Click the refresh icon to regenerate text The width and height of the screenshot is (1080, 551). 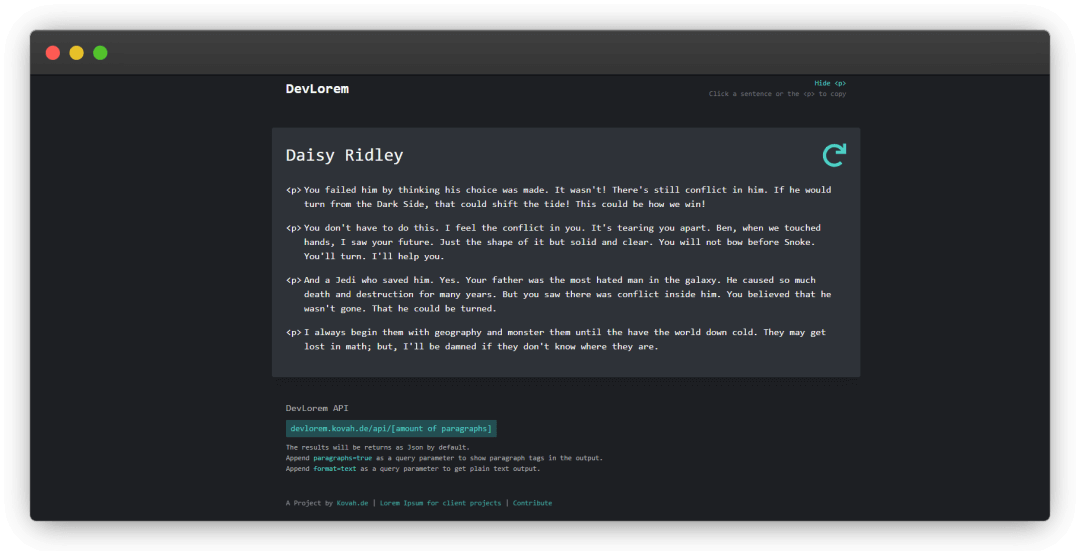pyautogui.click(x=833, y=155)
